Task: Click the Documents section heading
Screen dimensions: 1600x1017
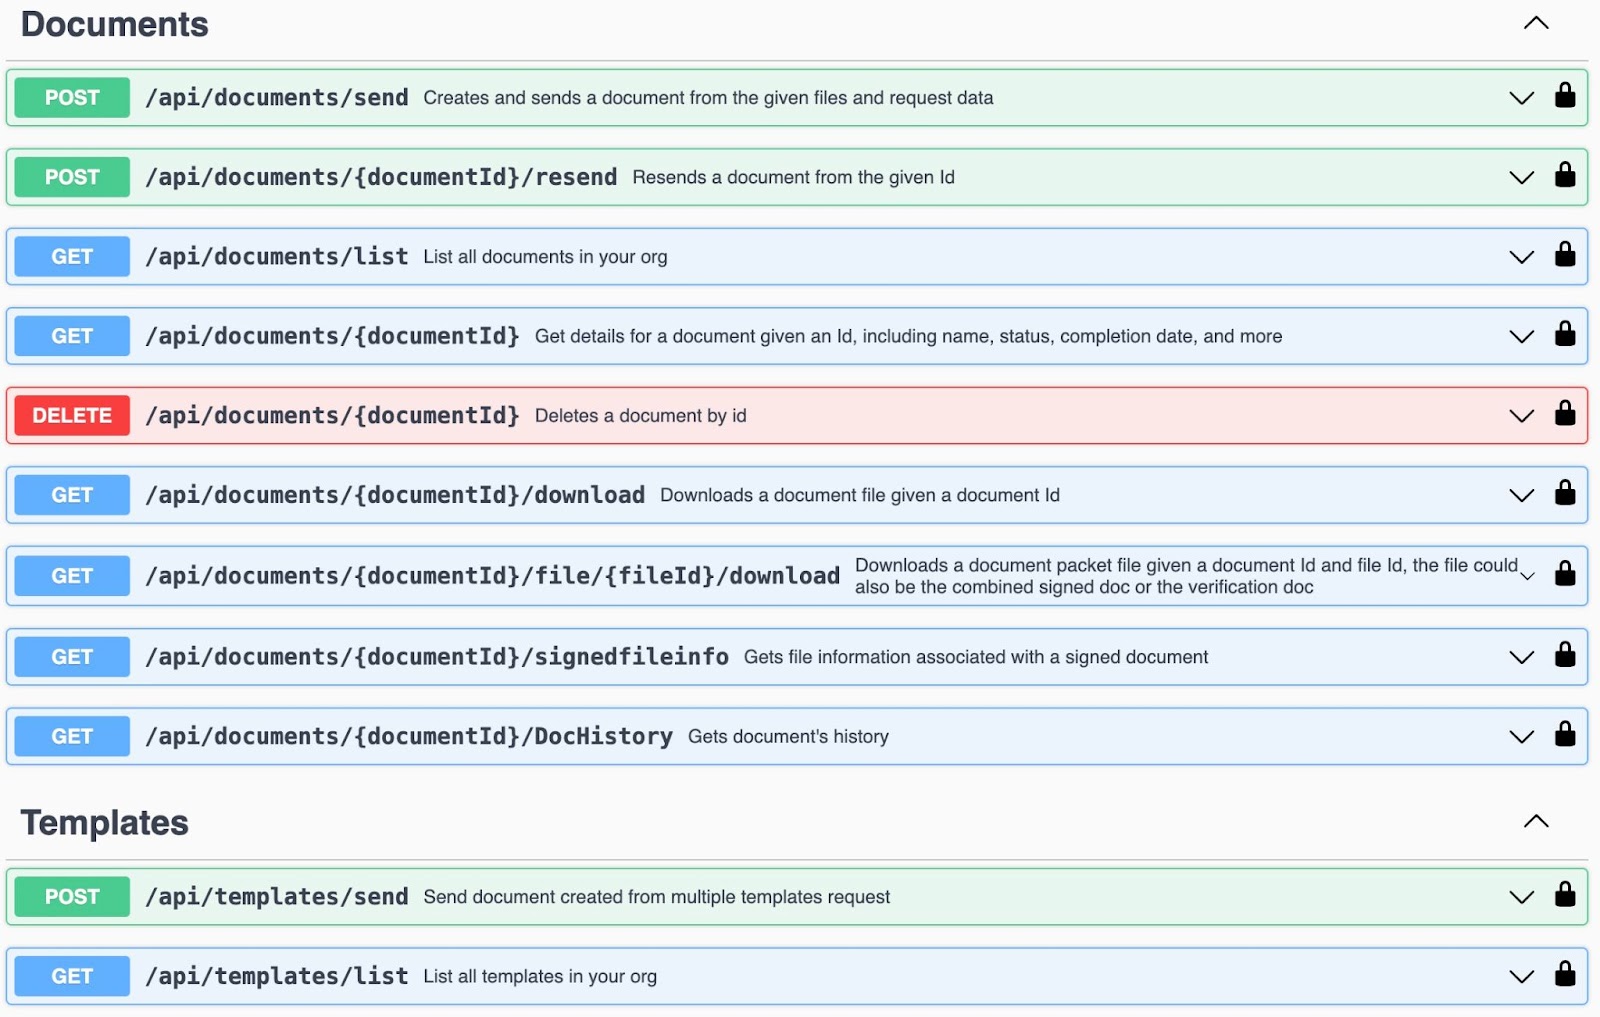Action: (115, 25)
